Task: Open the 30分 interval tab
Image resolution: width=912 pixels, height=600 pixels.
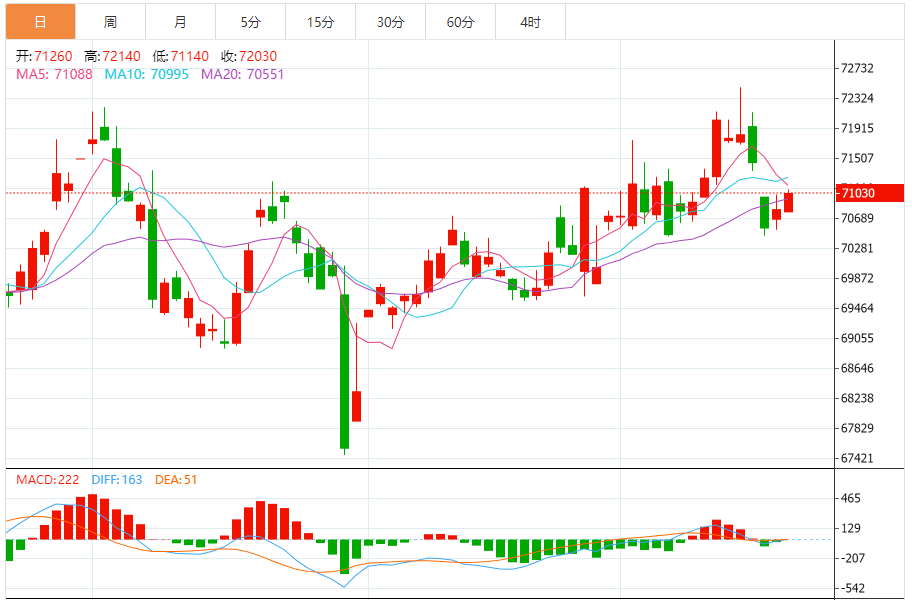Action: coord(390,22)
